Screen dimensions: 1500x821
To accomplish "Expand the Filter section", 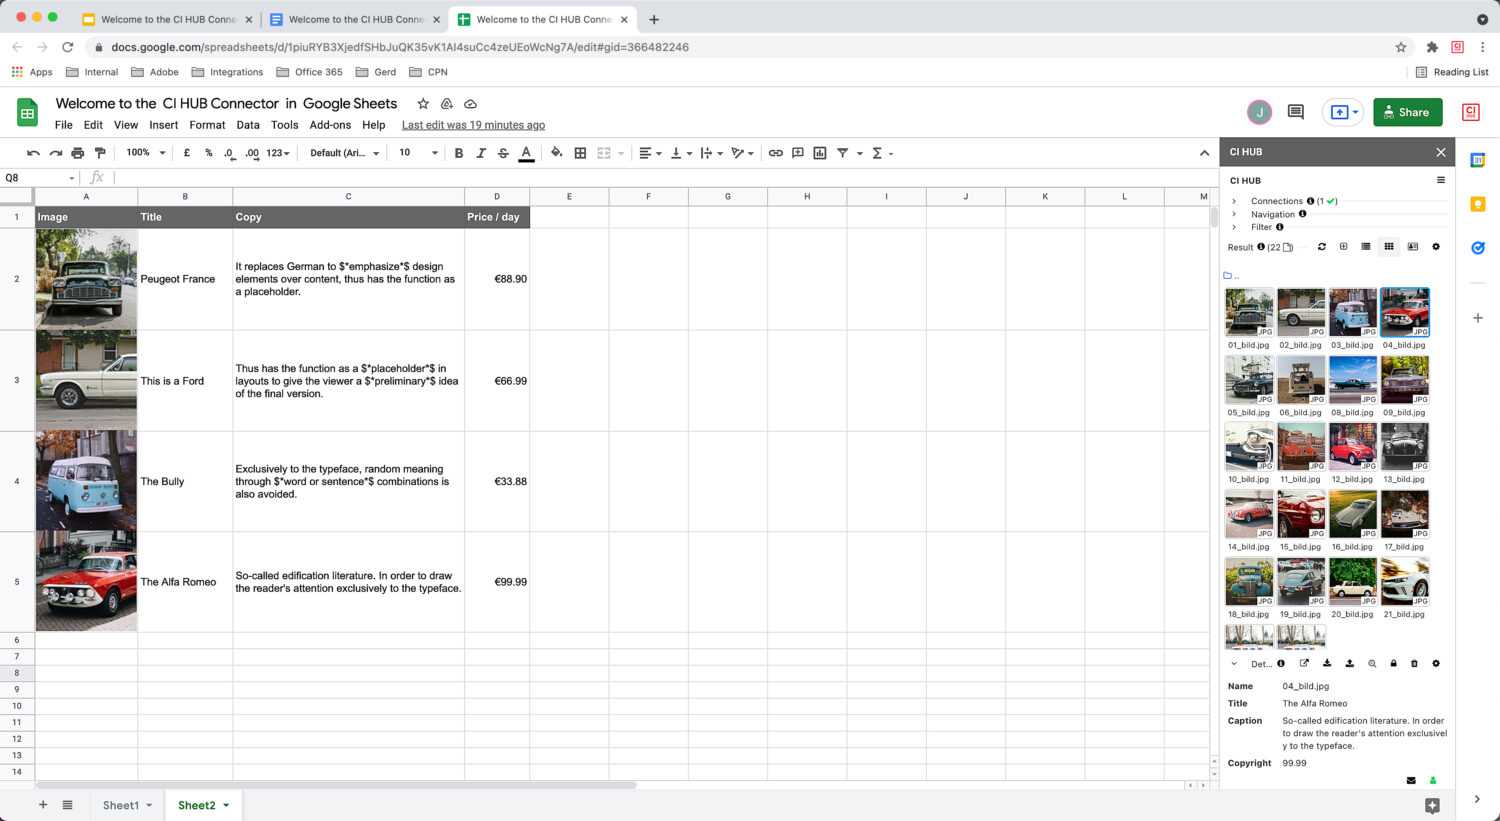I will (x=1234, y=227).
